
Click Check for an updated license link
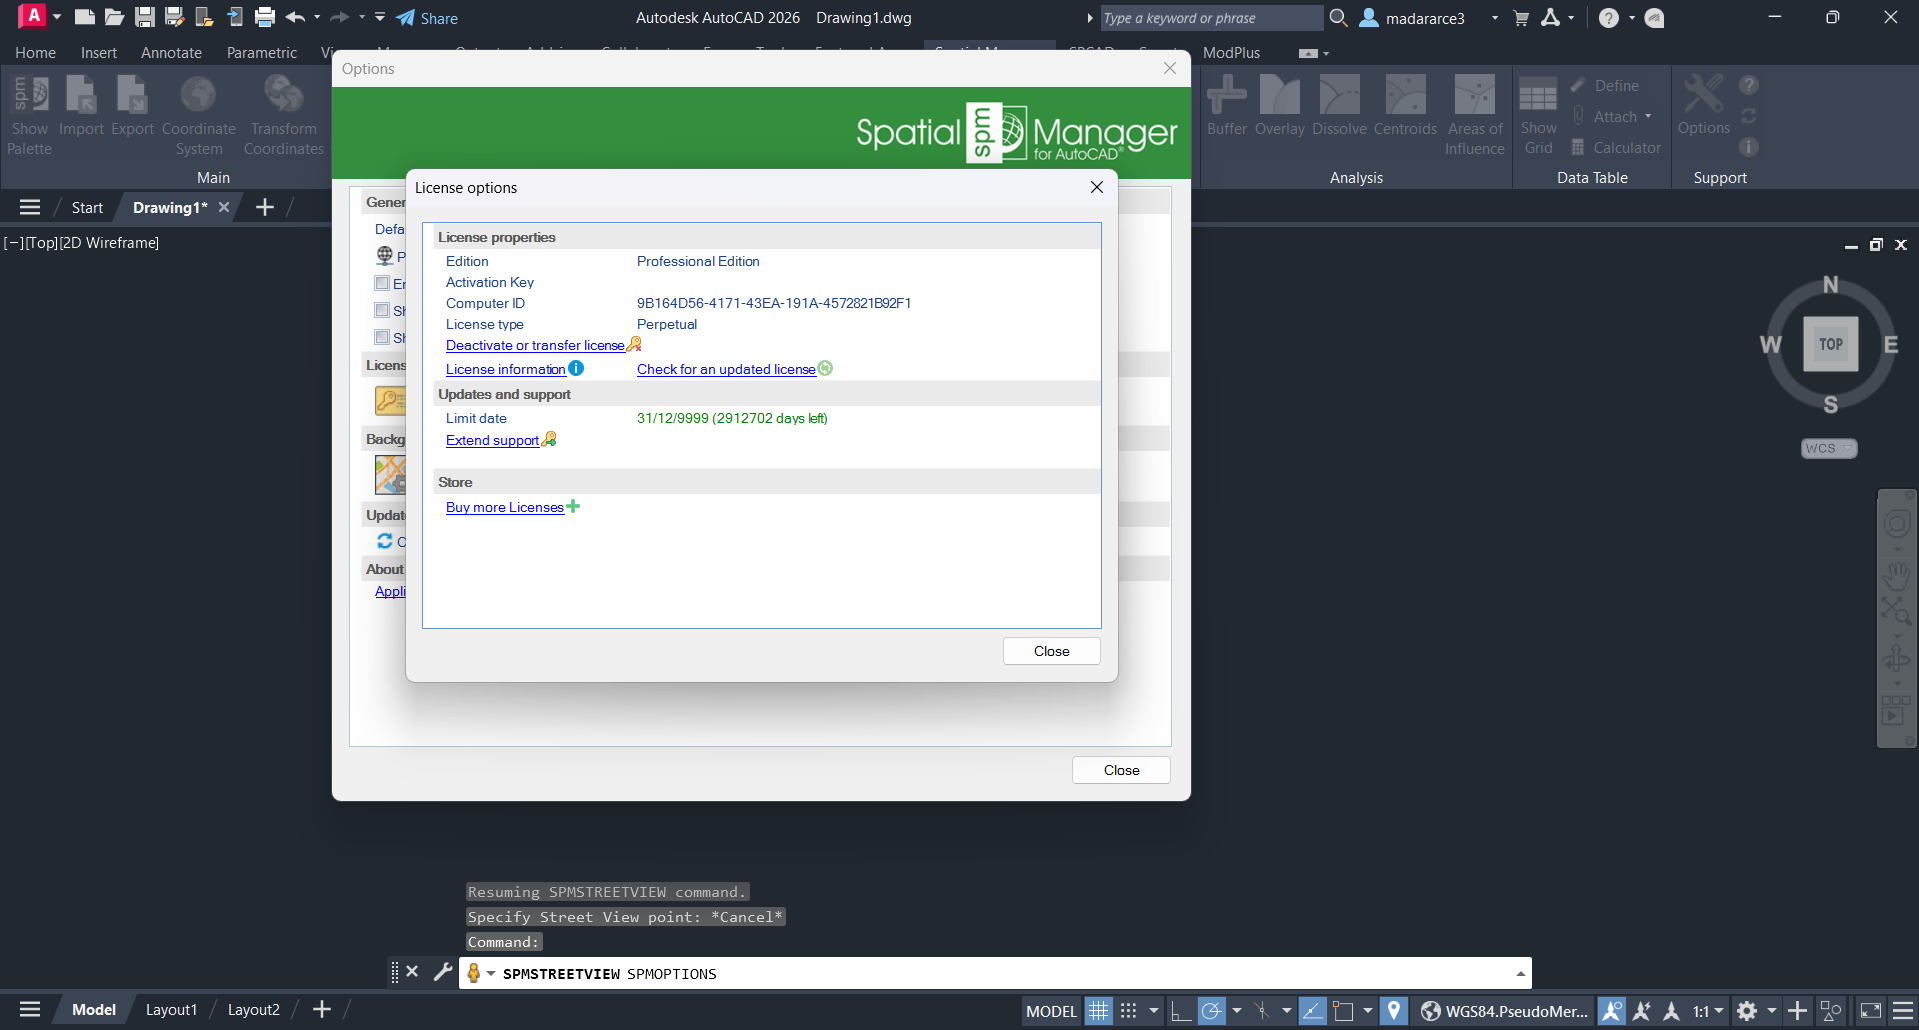point(726,369)
